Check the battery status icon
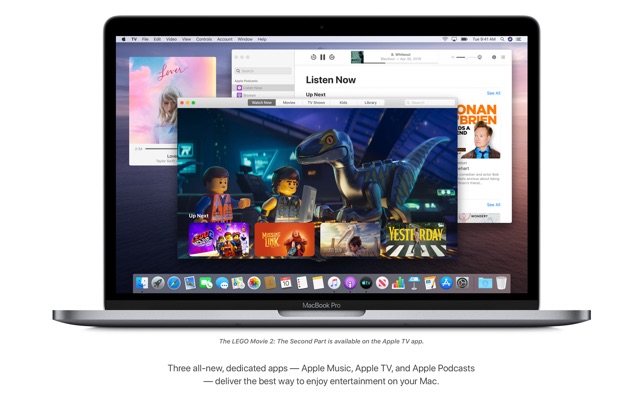 [464, 39]
